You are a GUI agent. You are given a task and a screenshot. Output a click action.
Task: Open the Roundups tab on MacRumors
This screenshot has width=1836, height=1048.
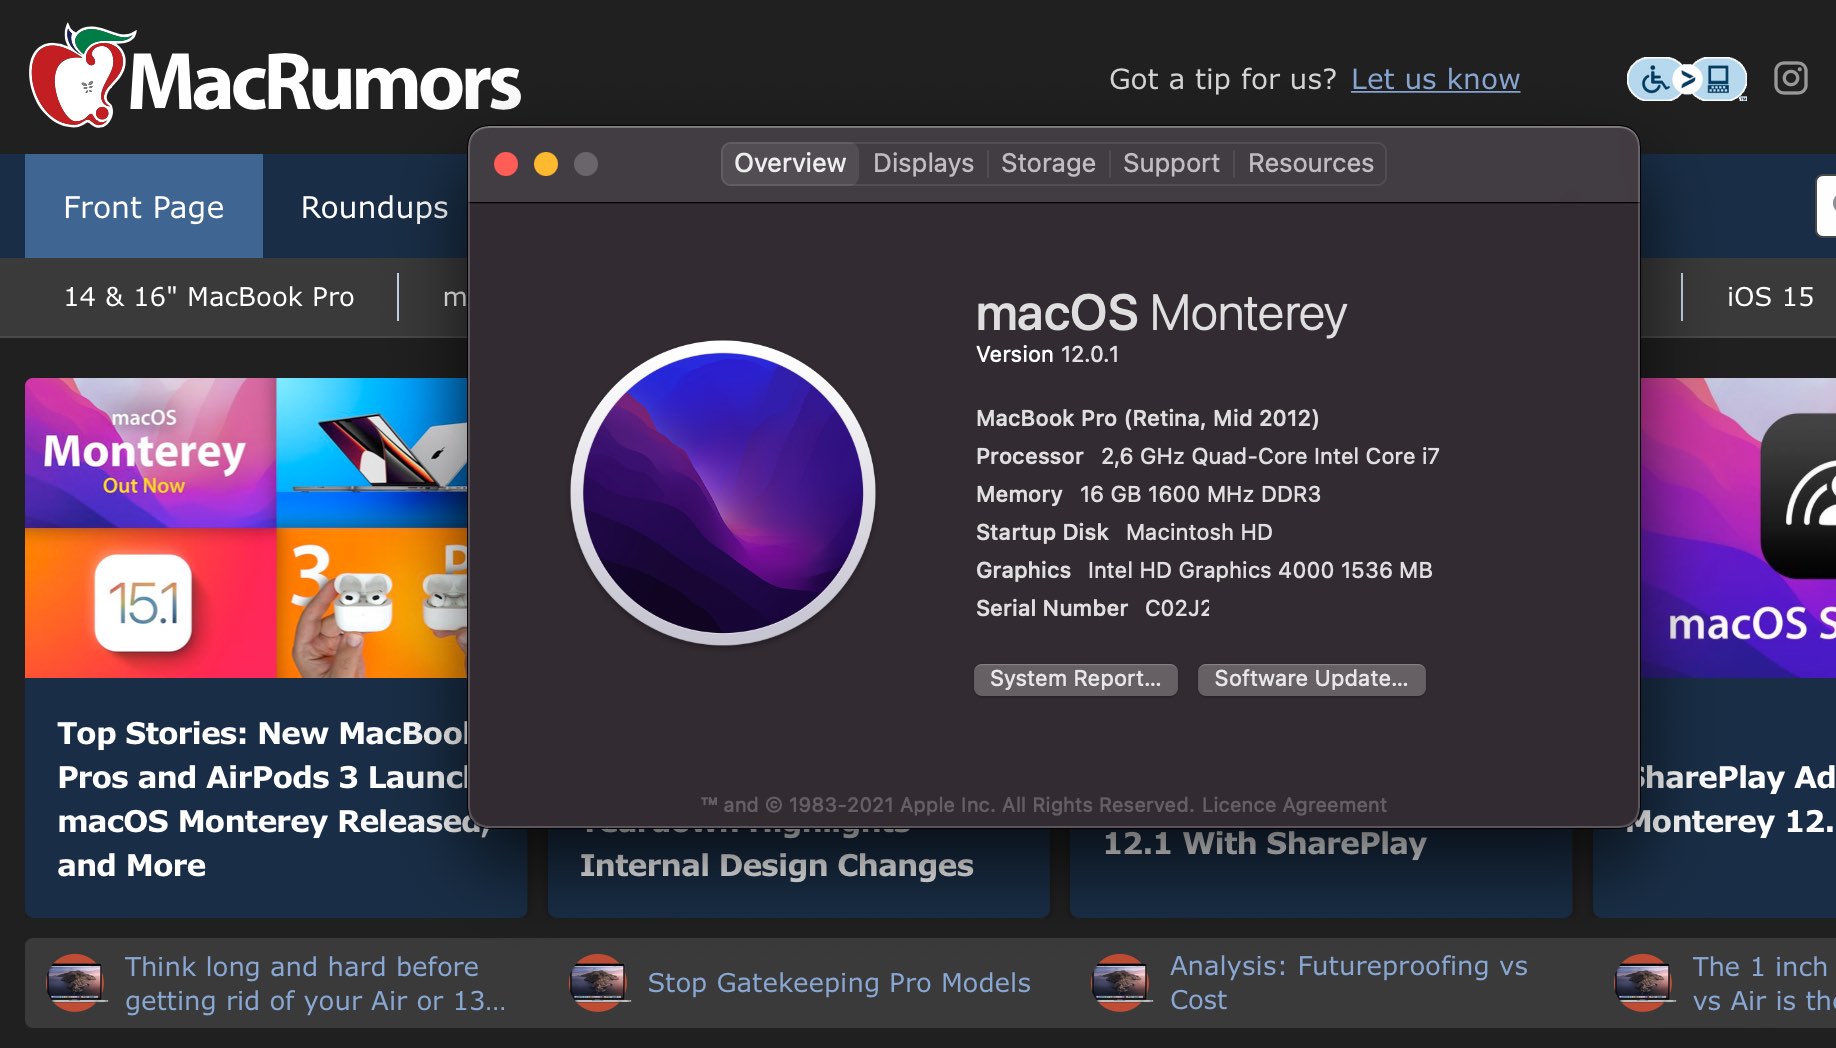(374, 207)
